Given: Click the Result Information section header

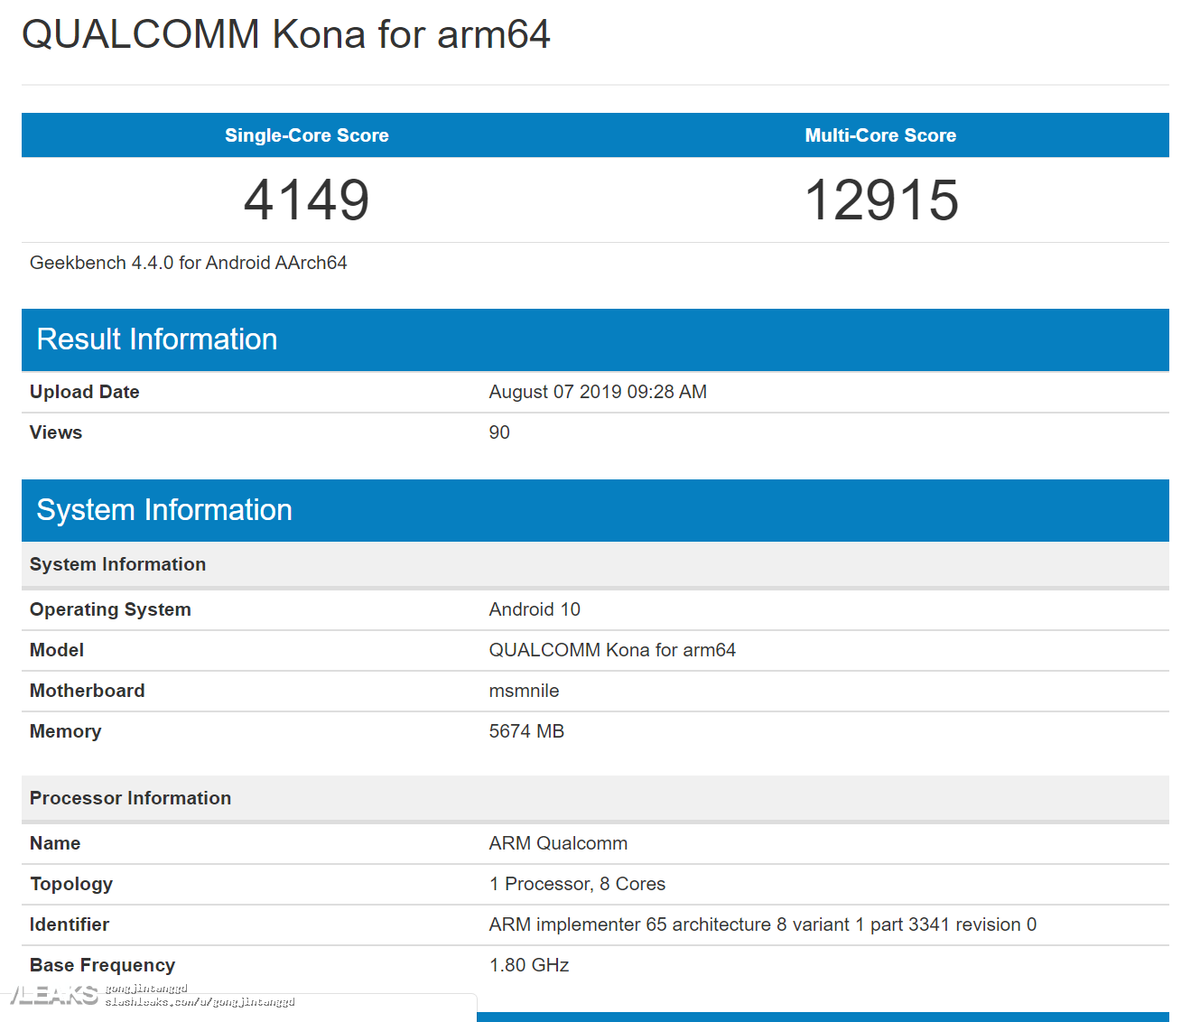Looking at the screenshot, I should pos(156,339).
